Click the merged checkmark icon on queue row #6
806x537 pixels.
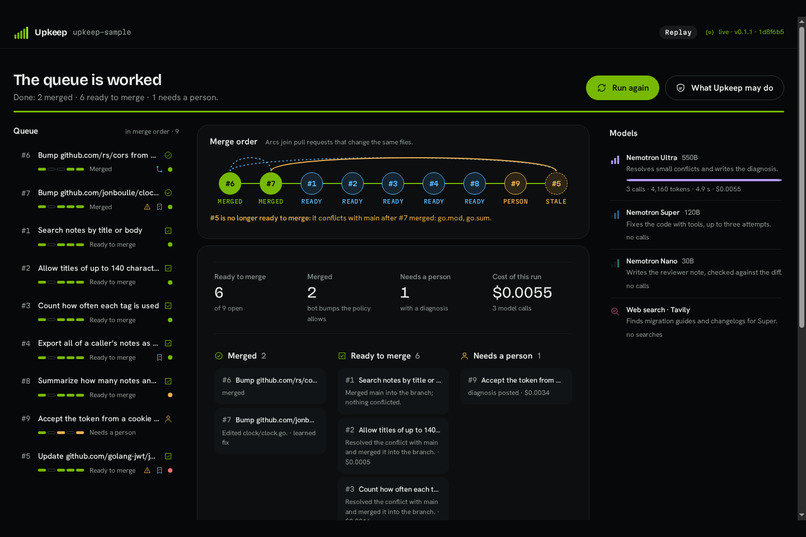168,155
